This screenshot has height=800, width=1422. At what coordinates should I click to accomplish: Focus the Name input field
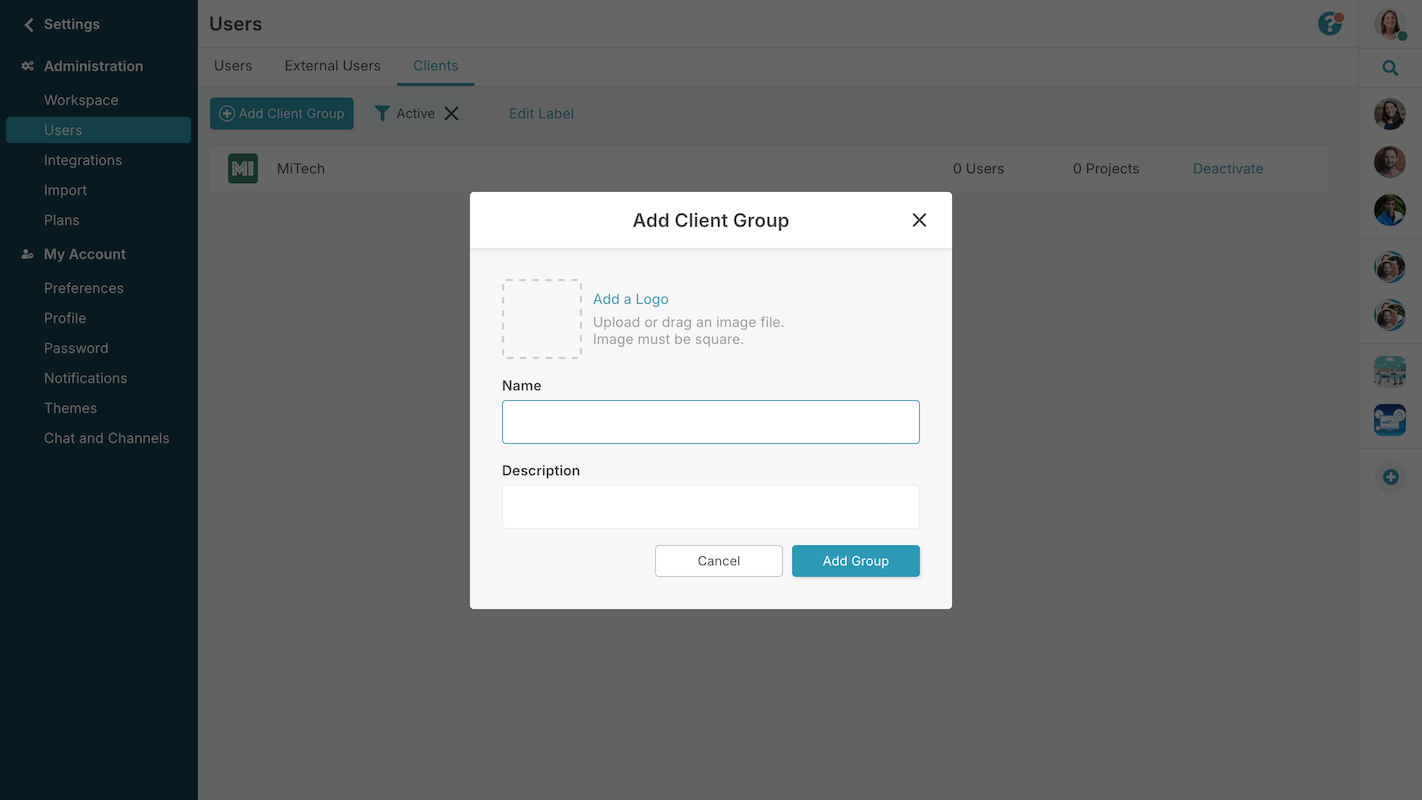pyautogui.click(x=711, y=422)
